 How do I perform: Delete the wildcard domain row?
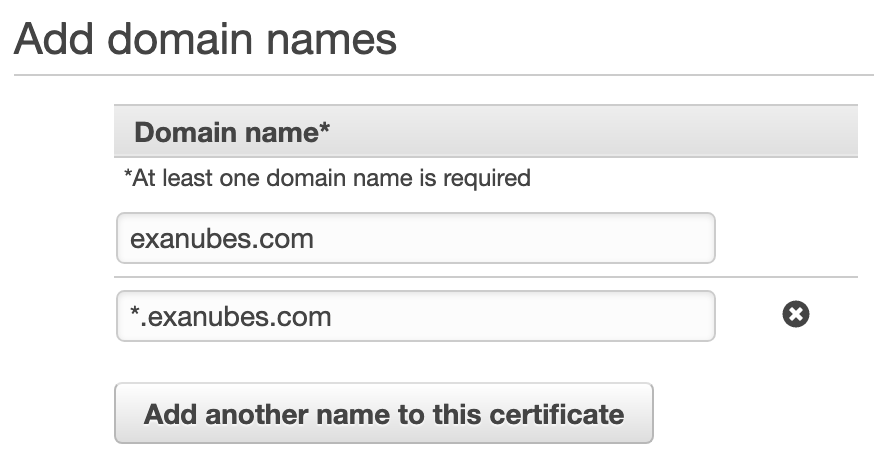click(795, 314)
